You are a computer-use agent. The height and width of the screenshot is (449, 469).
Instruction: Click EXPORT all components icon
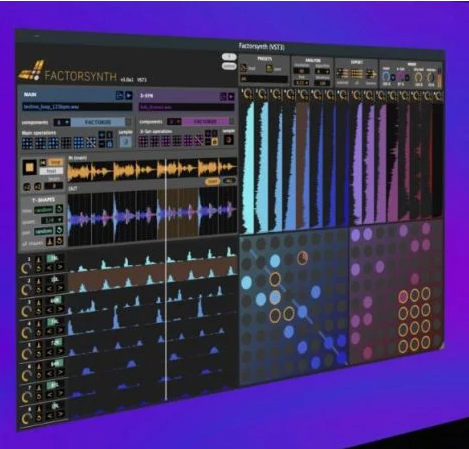click(x=356, y=73)
